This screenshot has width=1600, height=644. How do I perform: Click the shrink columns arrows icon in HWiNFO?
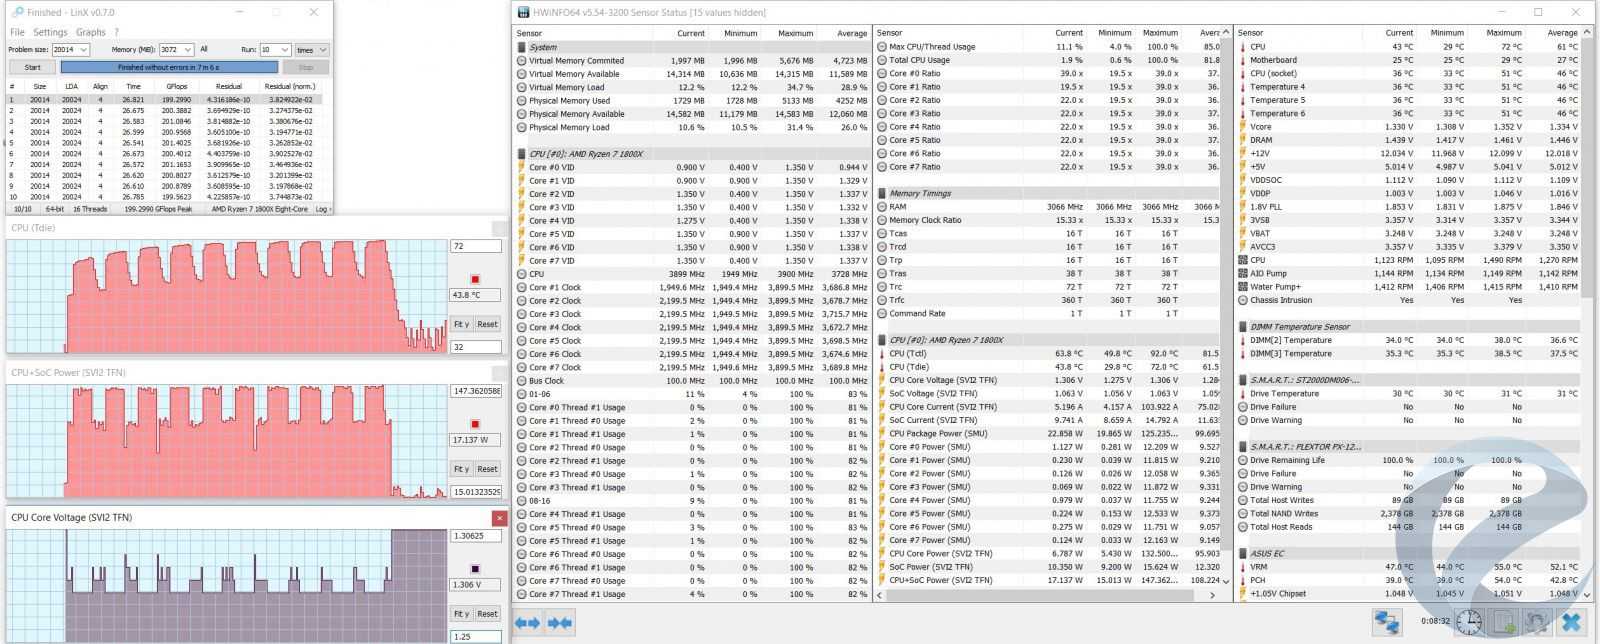click(560, 623)
